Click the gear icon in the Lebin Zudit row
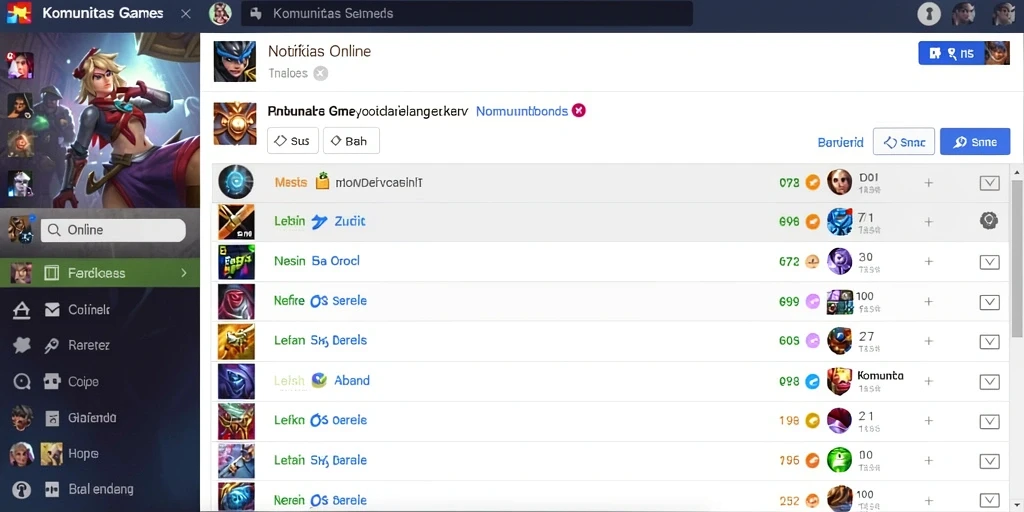This screenshot has width=1024, height=512. [989, 221]
